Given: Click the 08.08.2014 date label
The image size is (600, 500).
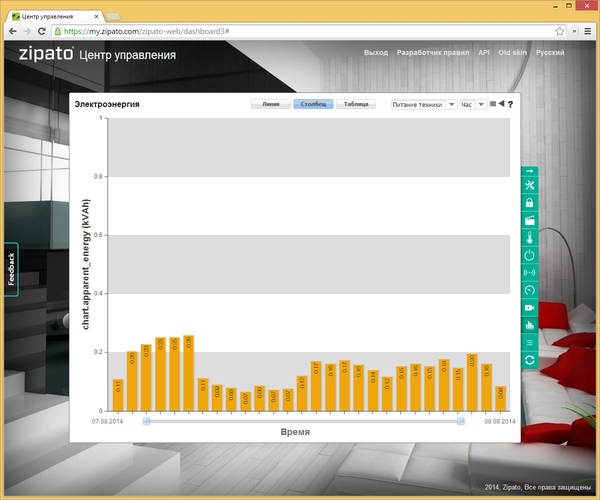Looking at the screenshot, I should point(500,422).
